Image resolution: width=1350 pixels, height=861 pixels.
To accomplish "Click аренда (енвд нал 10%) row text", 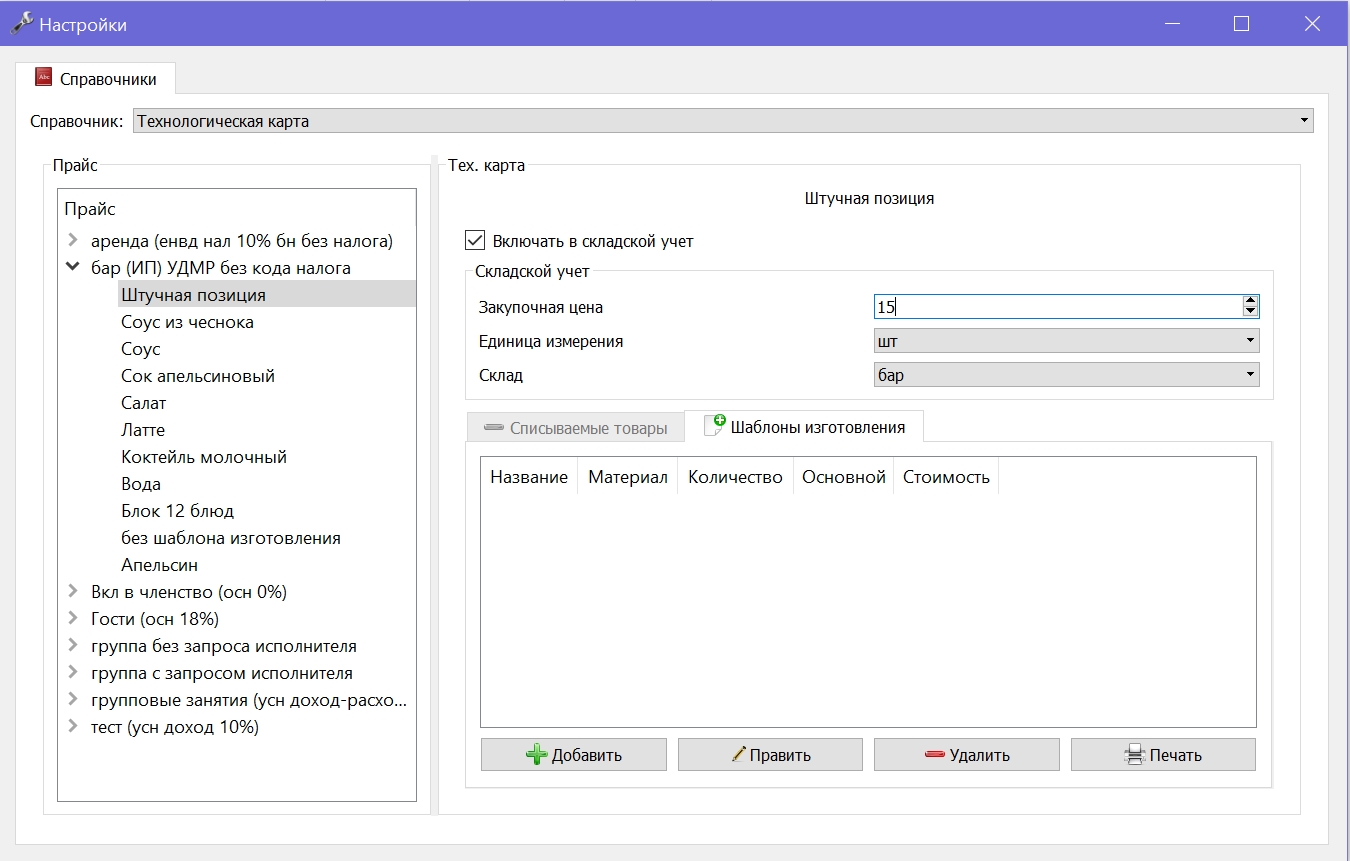I will click(242, 241).
